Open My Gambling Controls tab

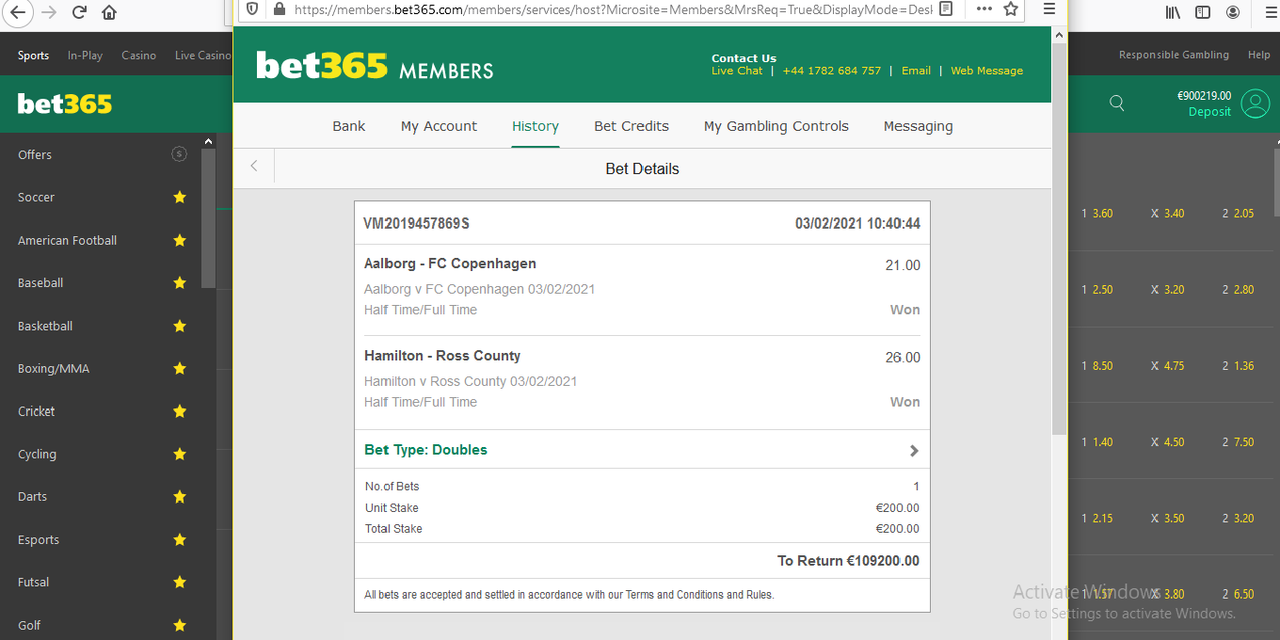point(776,126)
